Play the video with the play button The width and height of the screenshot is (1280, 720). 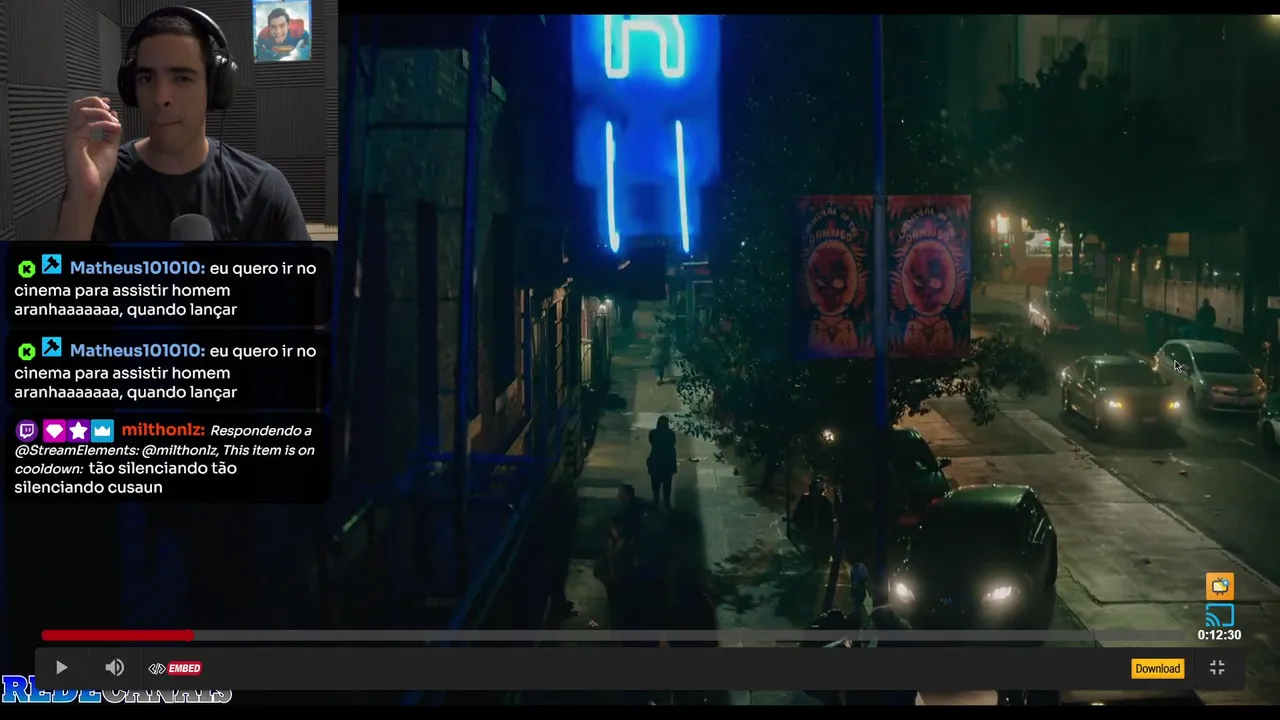pyautogui.click(x=61, y=668)
